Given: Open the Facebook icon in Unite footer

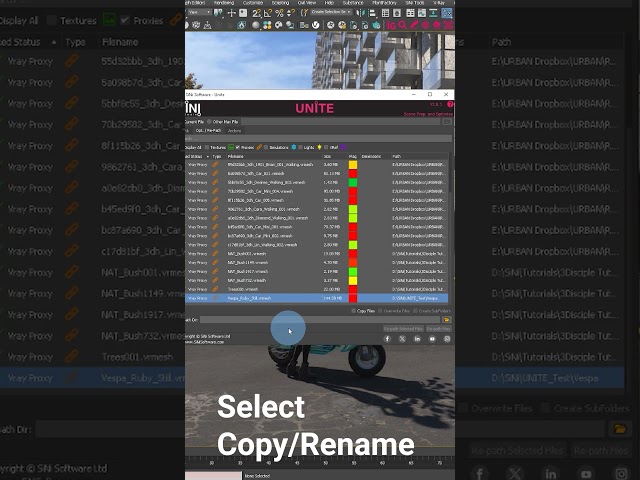Looking at the screenshot, I should pyautogui.click(x=387, y=339).
